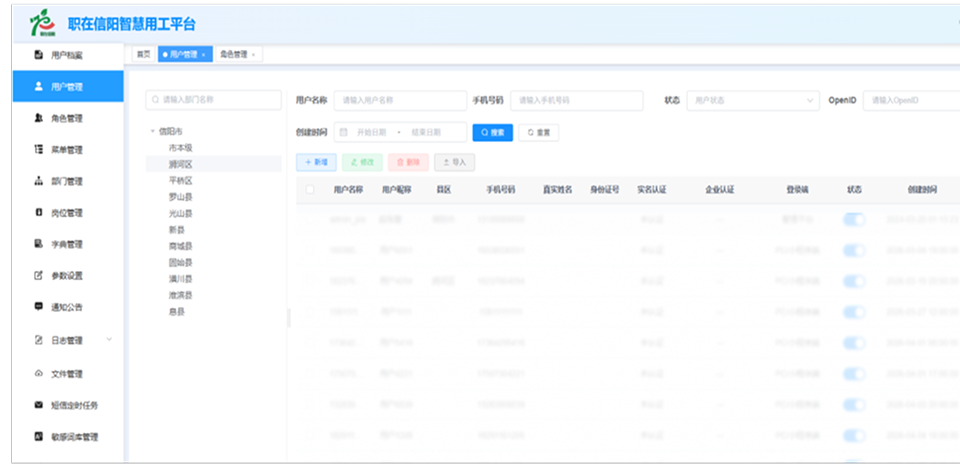The image size is (960, 464).
Task: Click the 角色管理 sidebar icon
Action: pos(38,118)
